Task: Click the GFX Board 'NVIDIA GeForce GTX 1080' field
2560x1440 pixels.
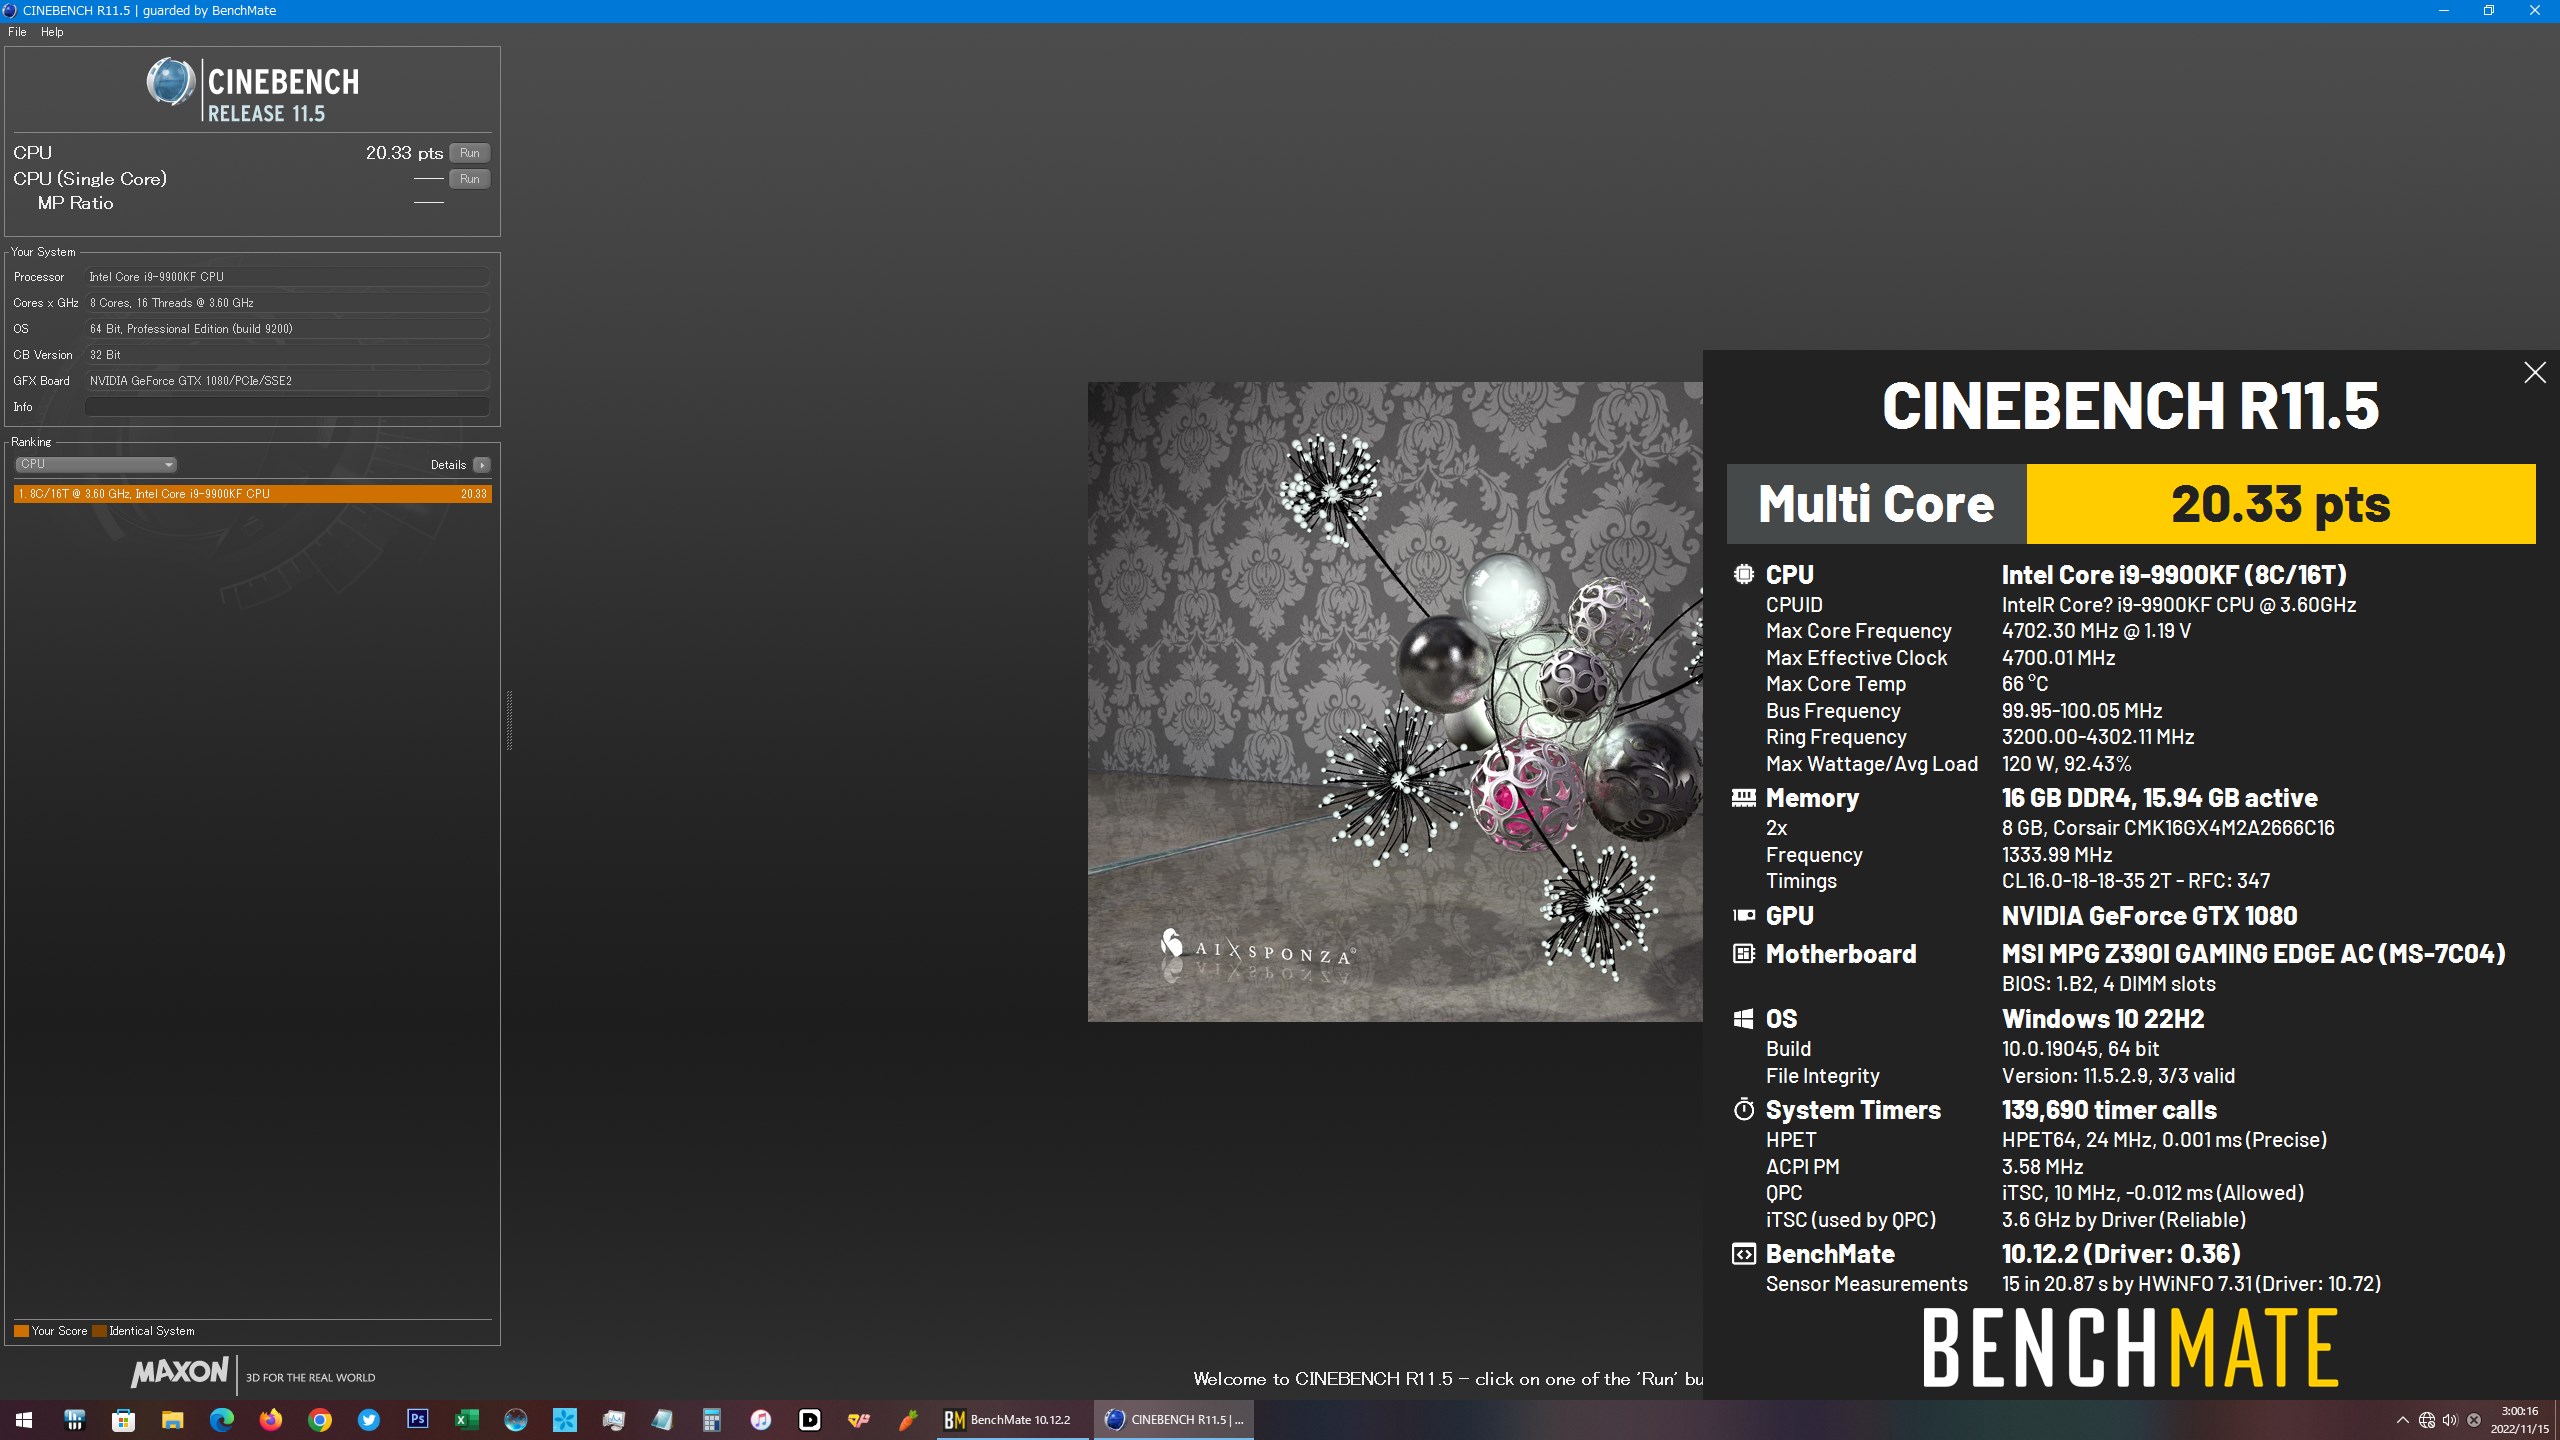Action: tap(287, 381)
